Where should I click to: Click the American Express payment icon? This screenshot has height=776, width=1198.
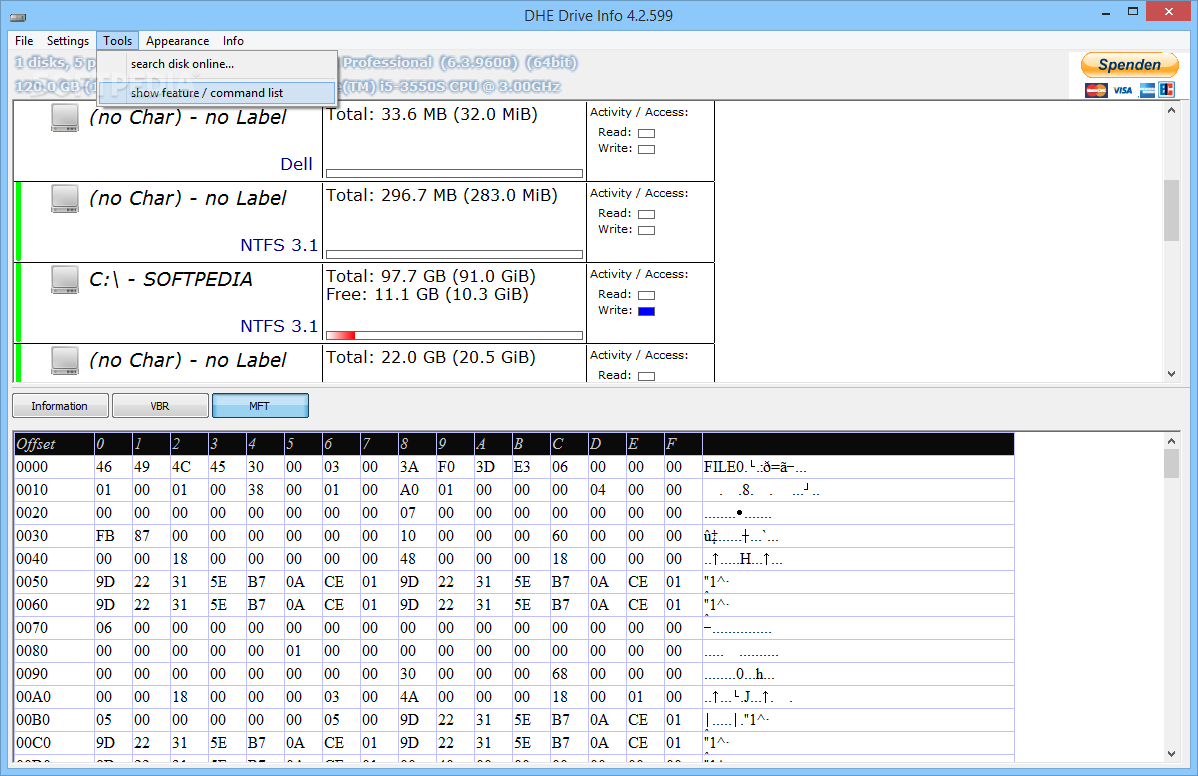tap(1147, 90)
